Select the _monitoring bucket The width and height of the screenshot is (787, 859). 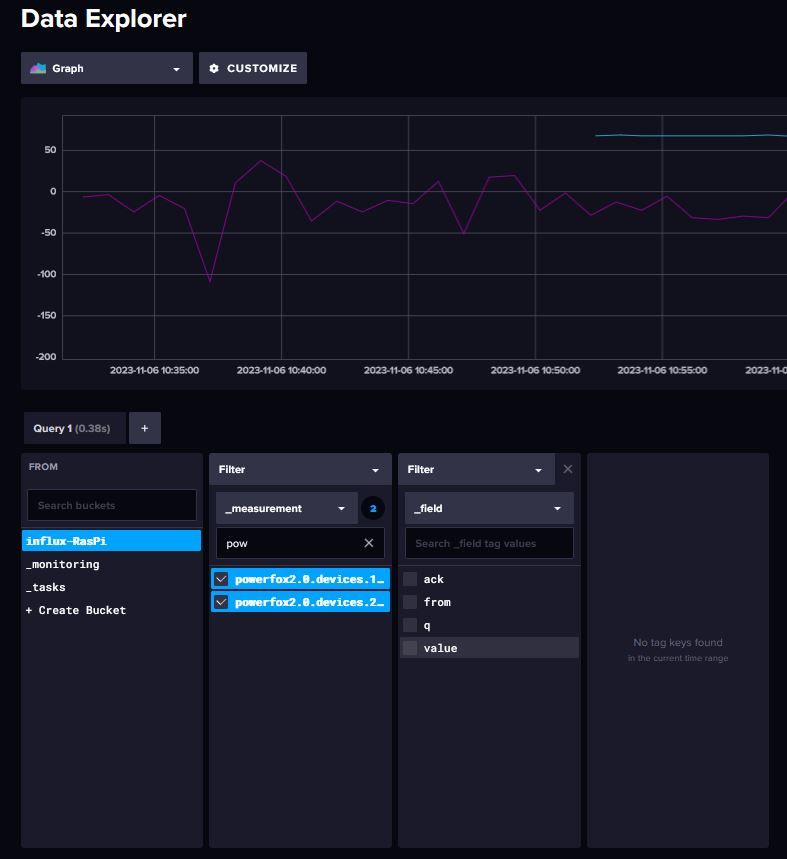click(x=63, y=564)
